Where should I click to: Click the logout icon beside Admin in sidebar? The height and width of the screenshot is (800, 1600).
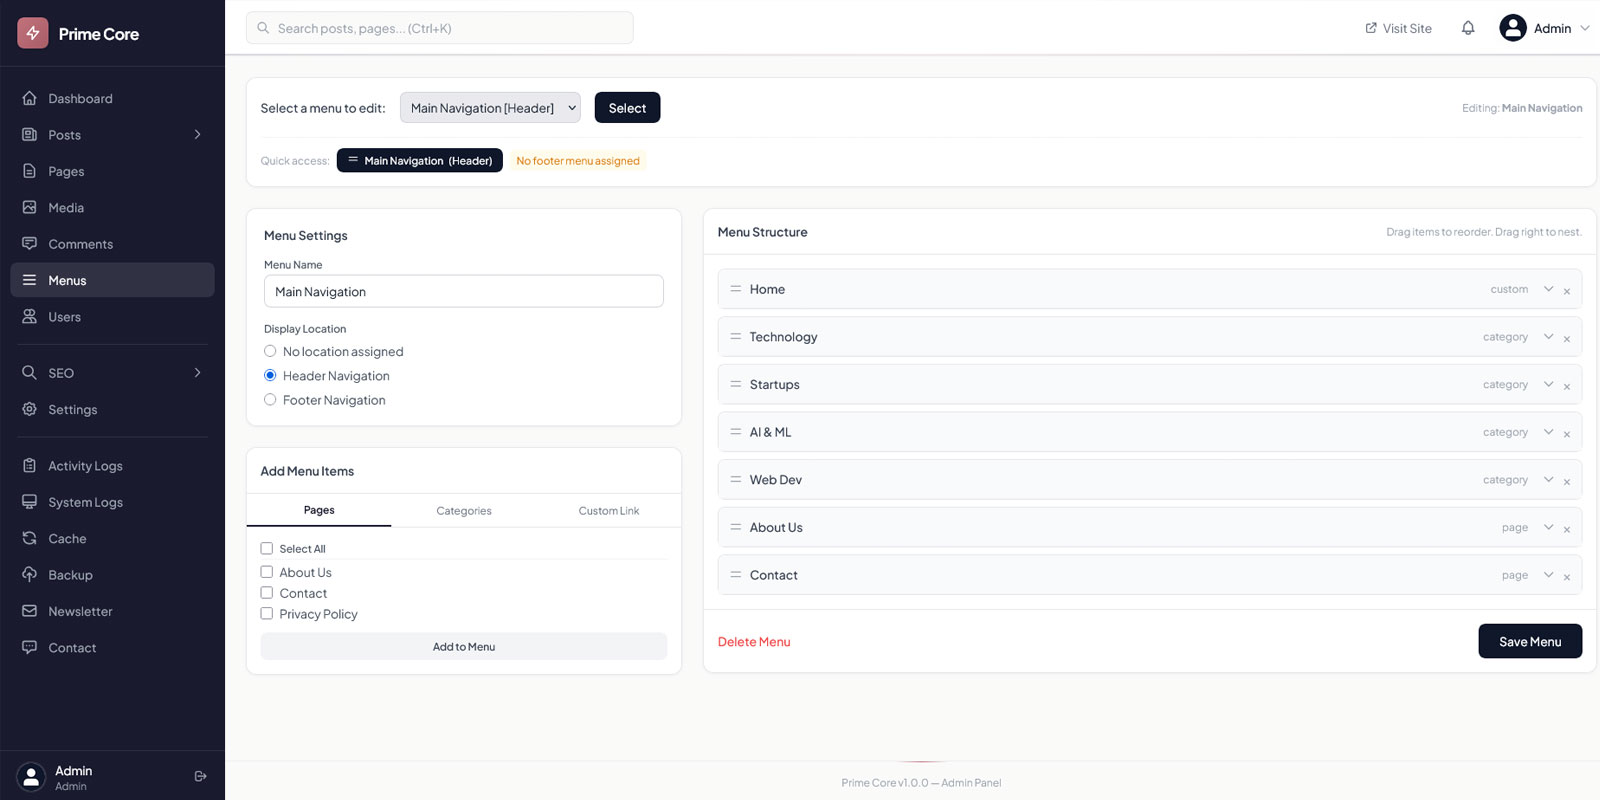pos(200,776)
